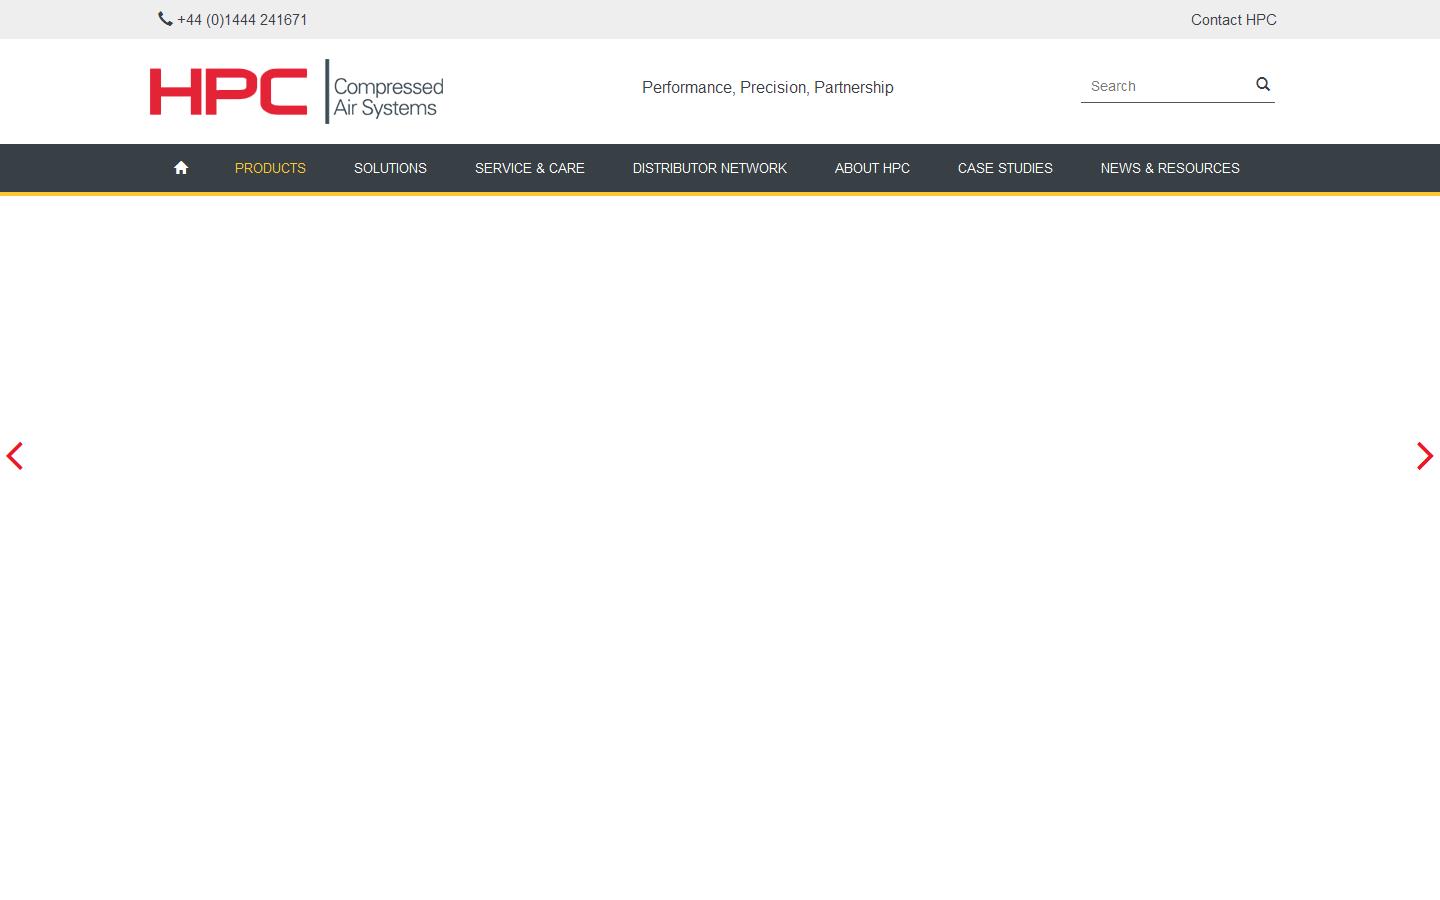
Task: Click the yellow highlight bar under the navigation
Action: pyautogui.click(x=720, y=193)
